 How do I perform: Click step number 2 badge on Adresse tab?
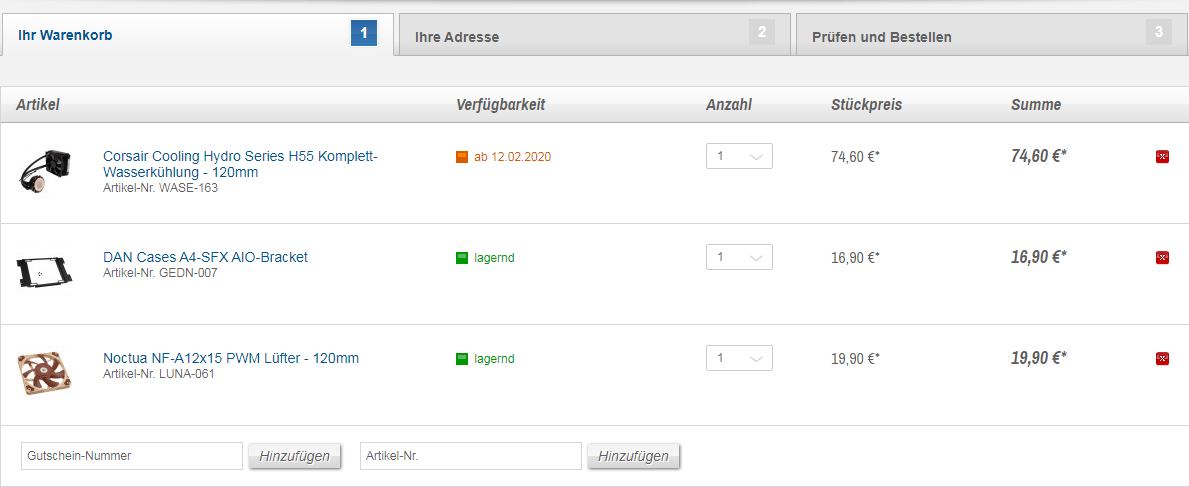[x=762, y=33]
